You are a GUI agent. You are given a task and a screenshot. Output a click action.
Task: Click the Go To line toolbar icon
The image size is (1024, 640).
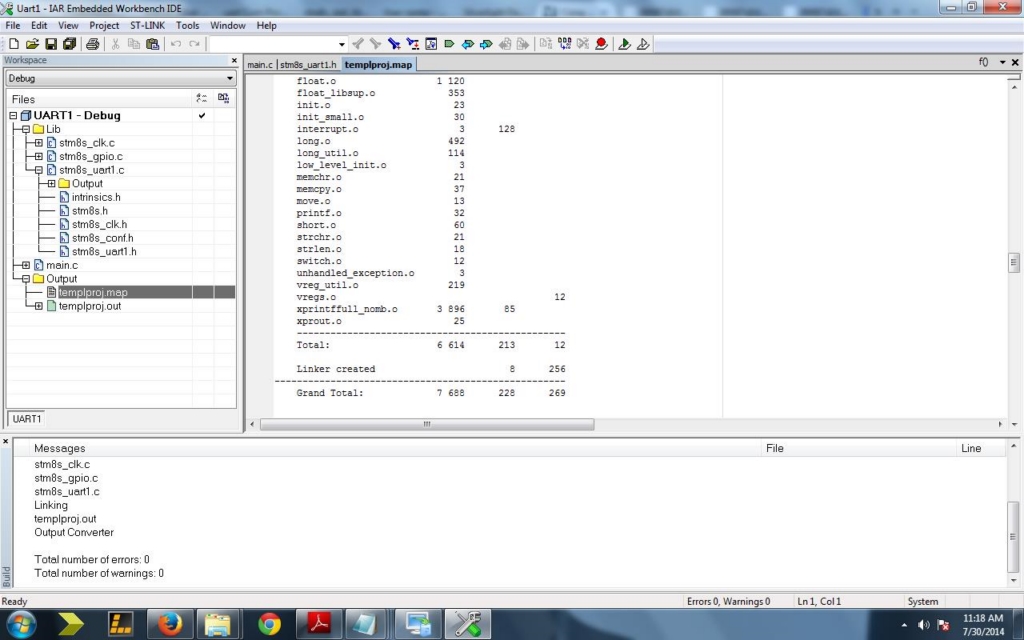pos(431,44)
